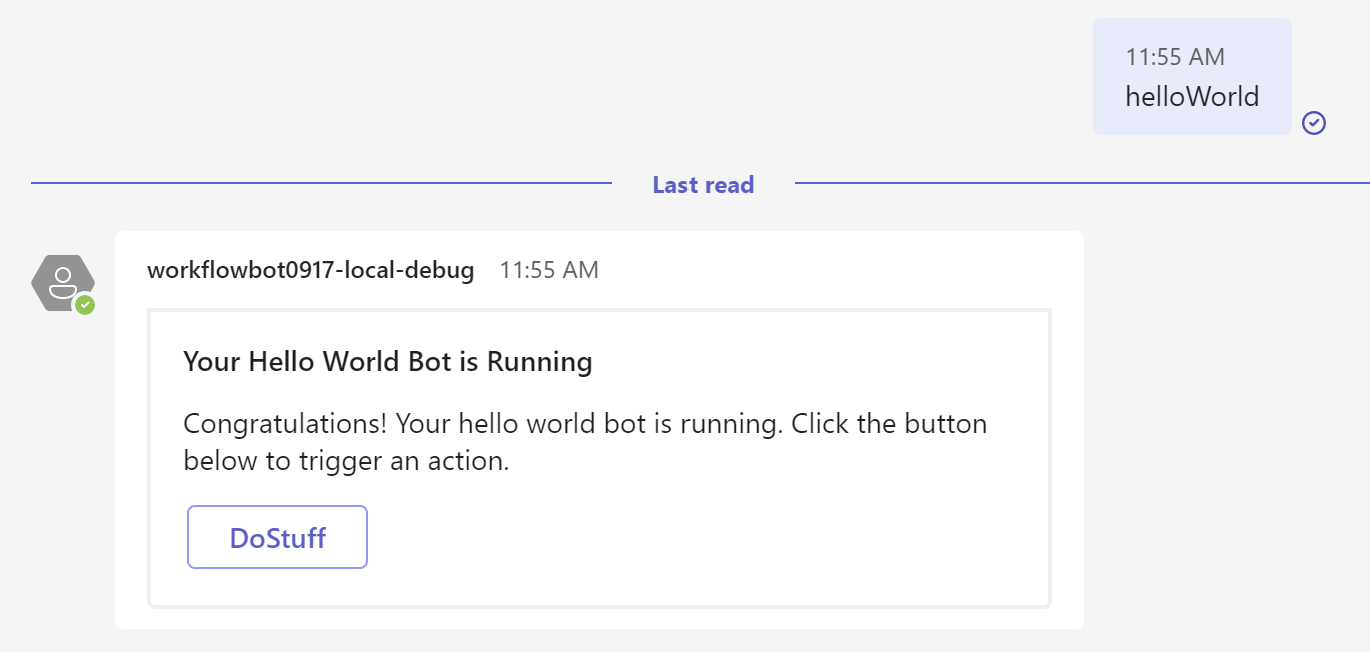Click the sent message checkmark status icon
1370x652 pixels.
[x=1314, y=122]
